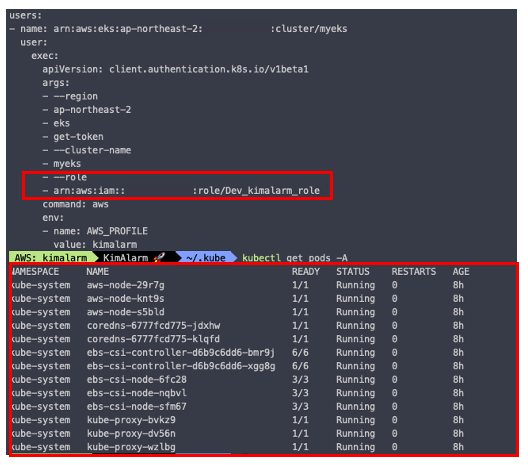The image size is (528, 465).
Task: Select pod name aws-node-29r7g
Action: coord(126,285)
